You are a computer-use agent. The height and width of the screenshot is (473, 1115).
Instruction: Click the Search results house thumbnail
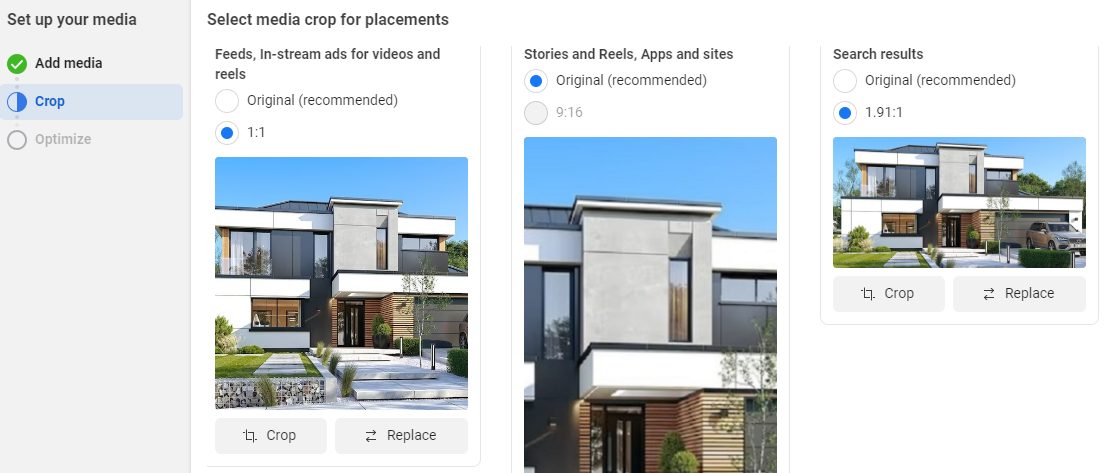(959, 203)
